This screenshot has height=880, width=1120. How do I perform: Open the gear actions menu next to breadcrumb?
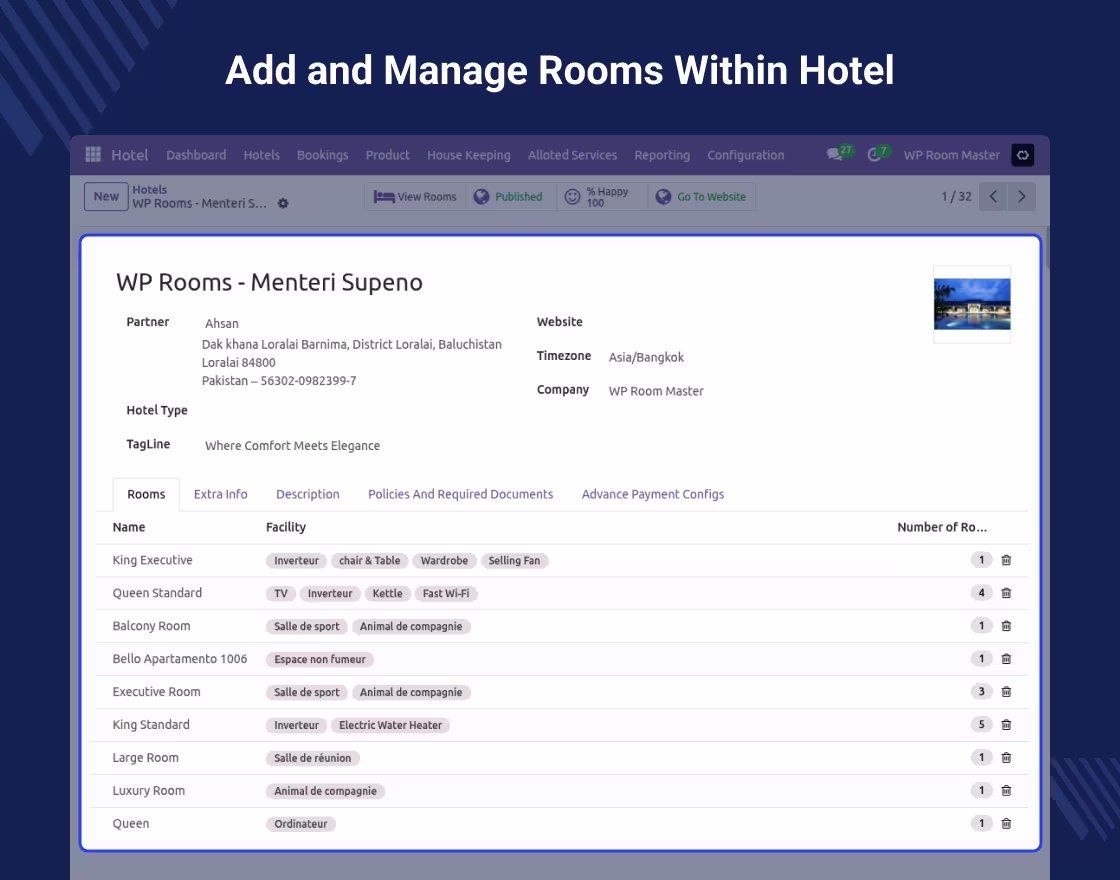click(283, 204)
